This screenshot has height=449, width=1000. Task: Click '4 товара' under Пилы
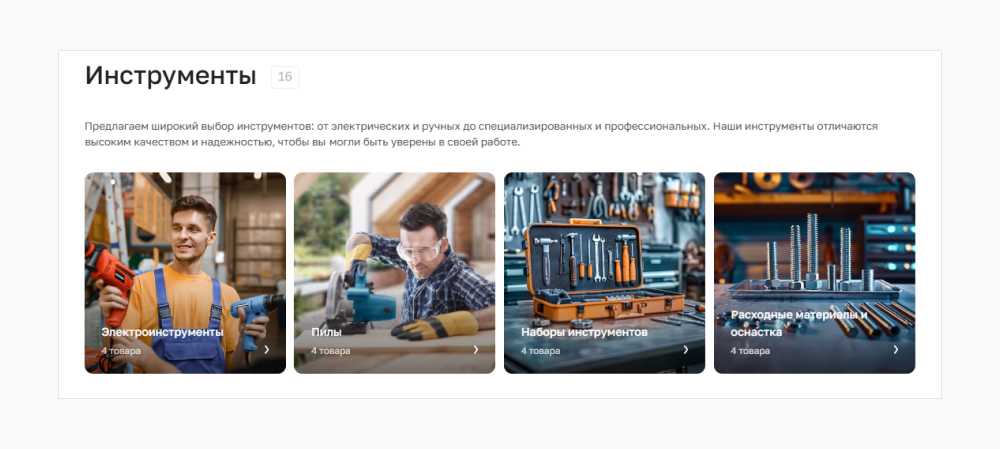click(x=330, y=351)
